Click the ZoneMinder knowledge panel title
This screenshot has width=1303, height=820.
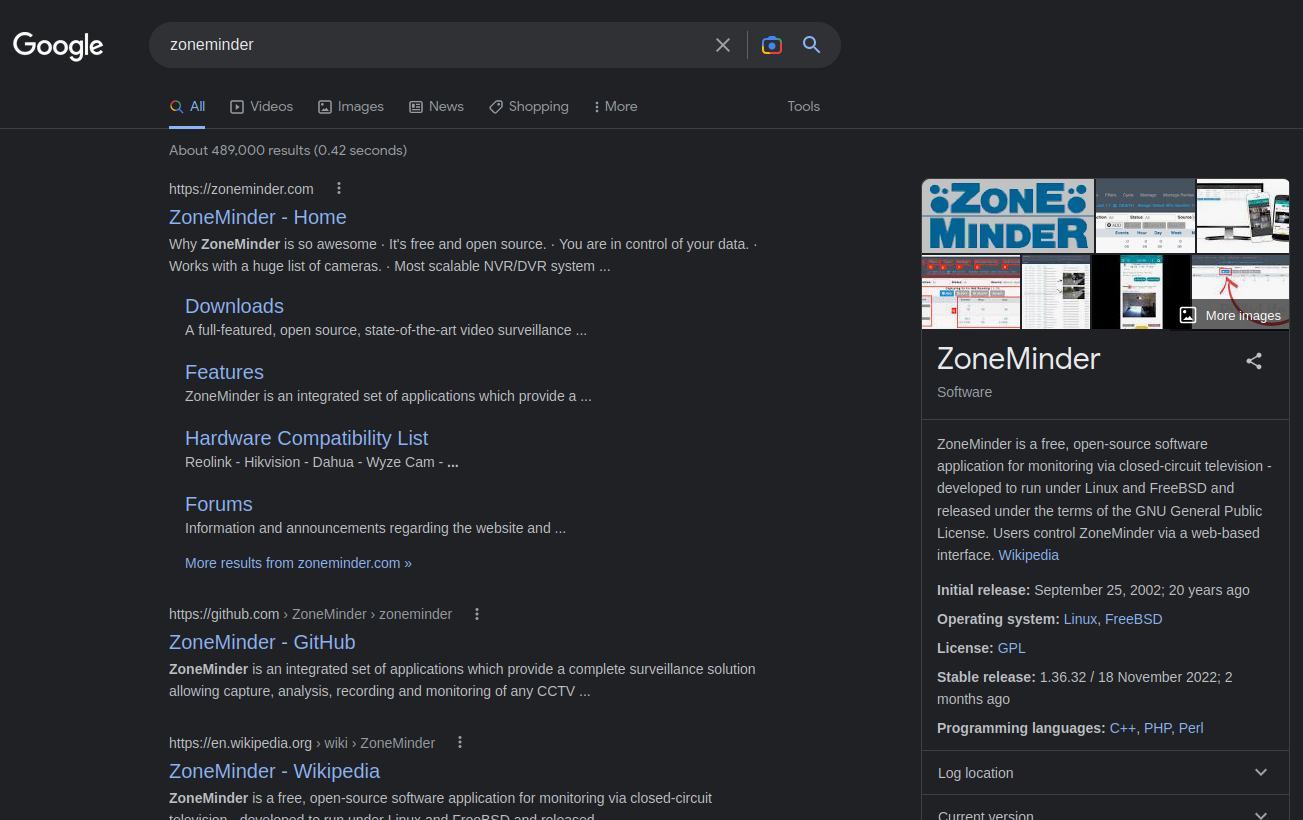click(x=1018, y=358)
